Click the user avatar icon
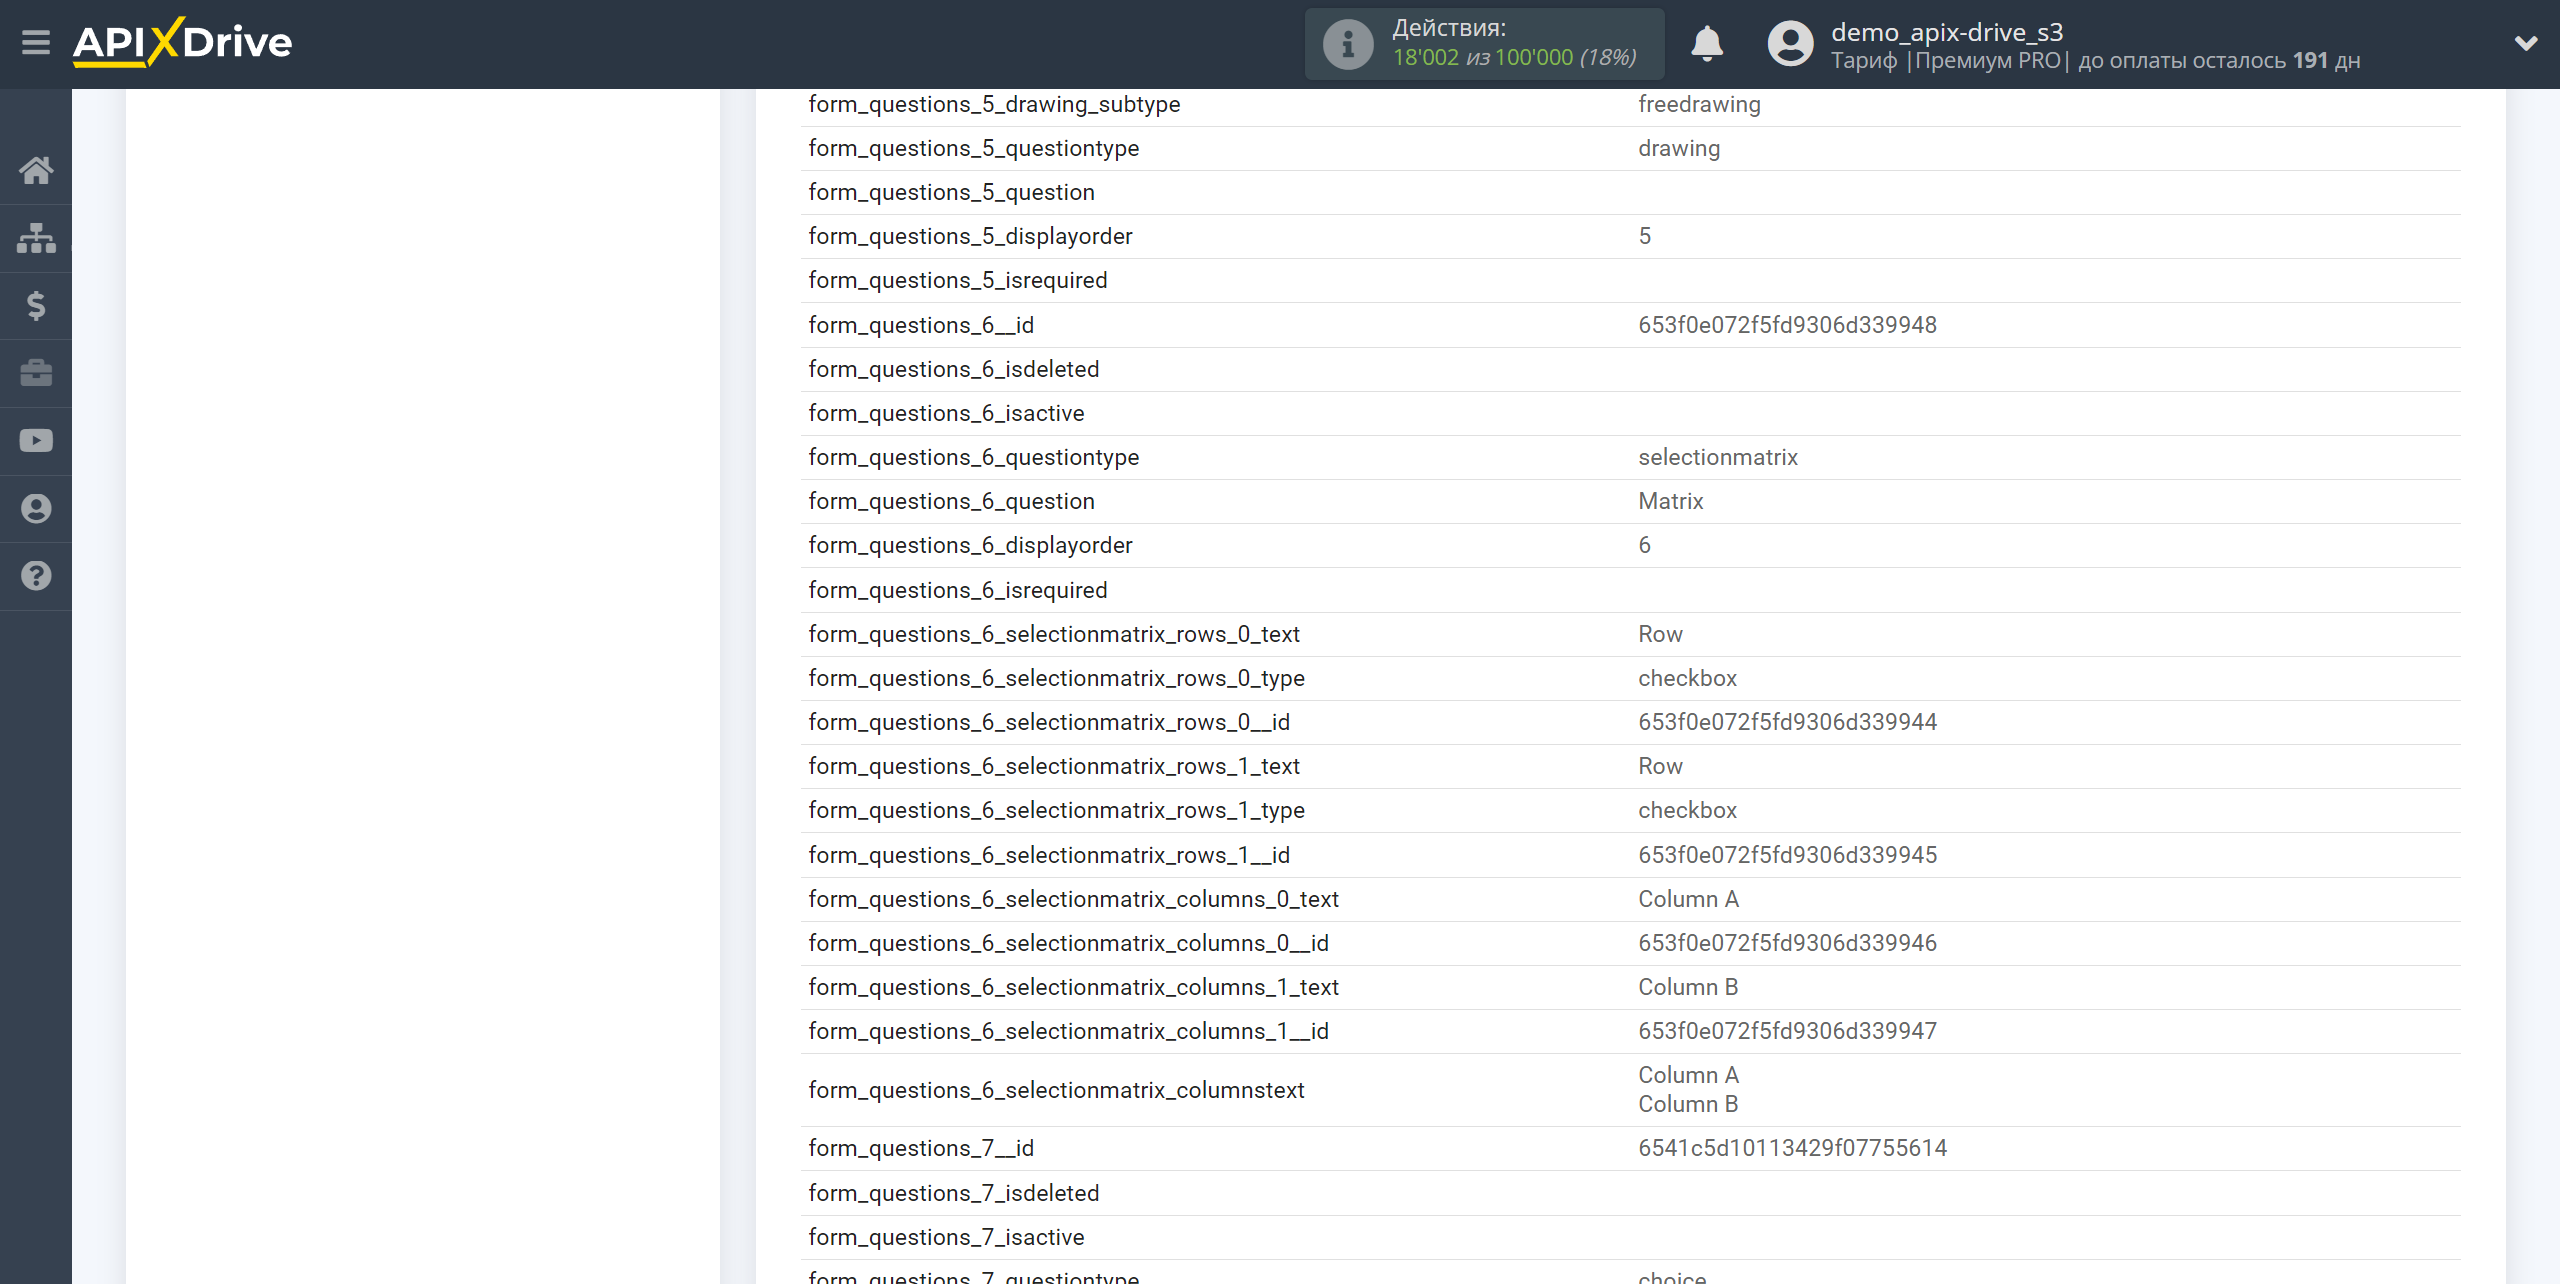This screenshot has width=2560, height=1284. coord(1790,44)
